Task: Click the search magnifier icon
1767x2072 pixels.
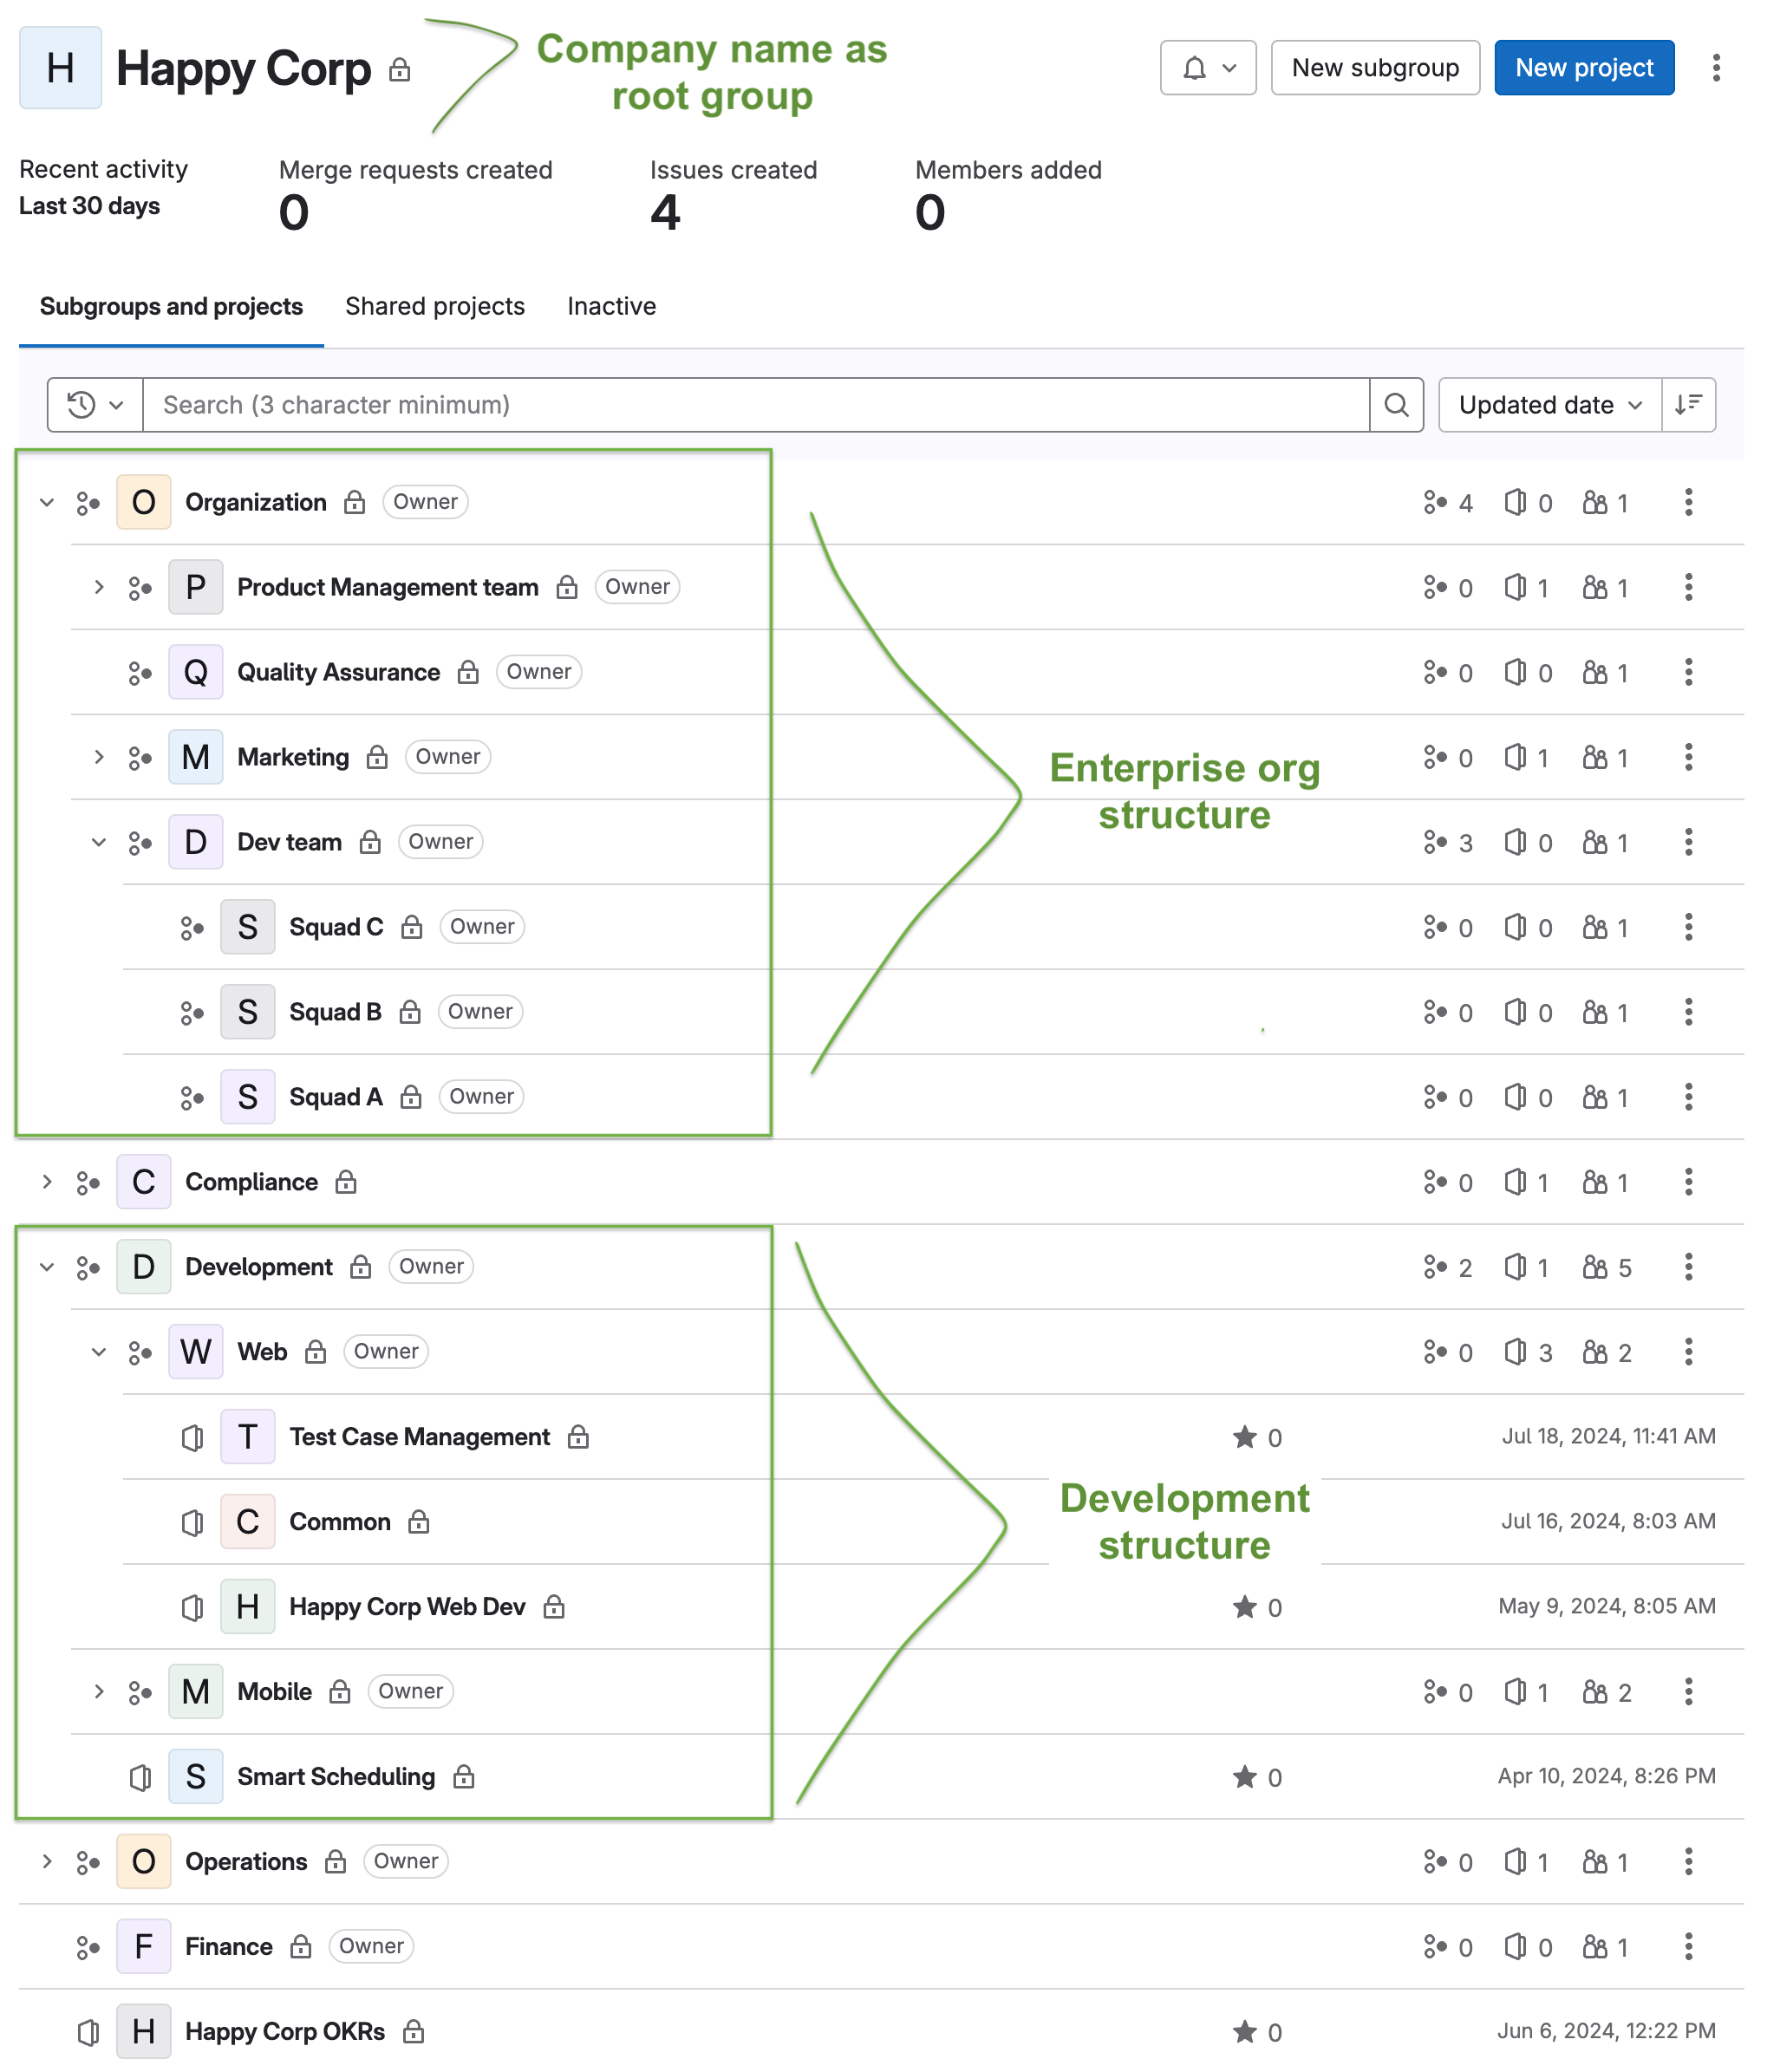Action: [1396, 405]
